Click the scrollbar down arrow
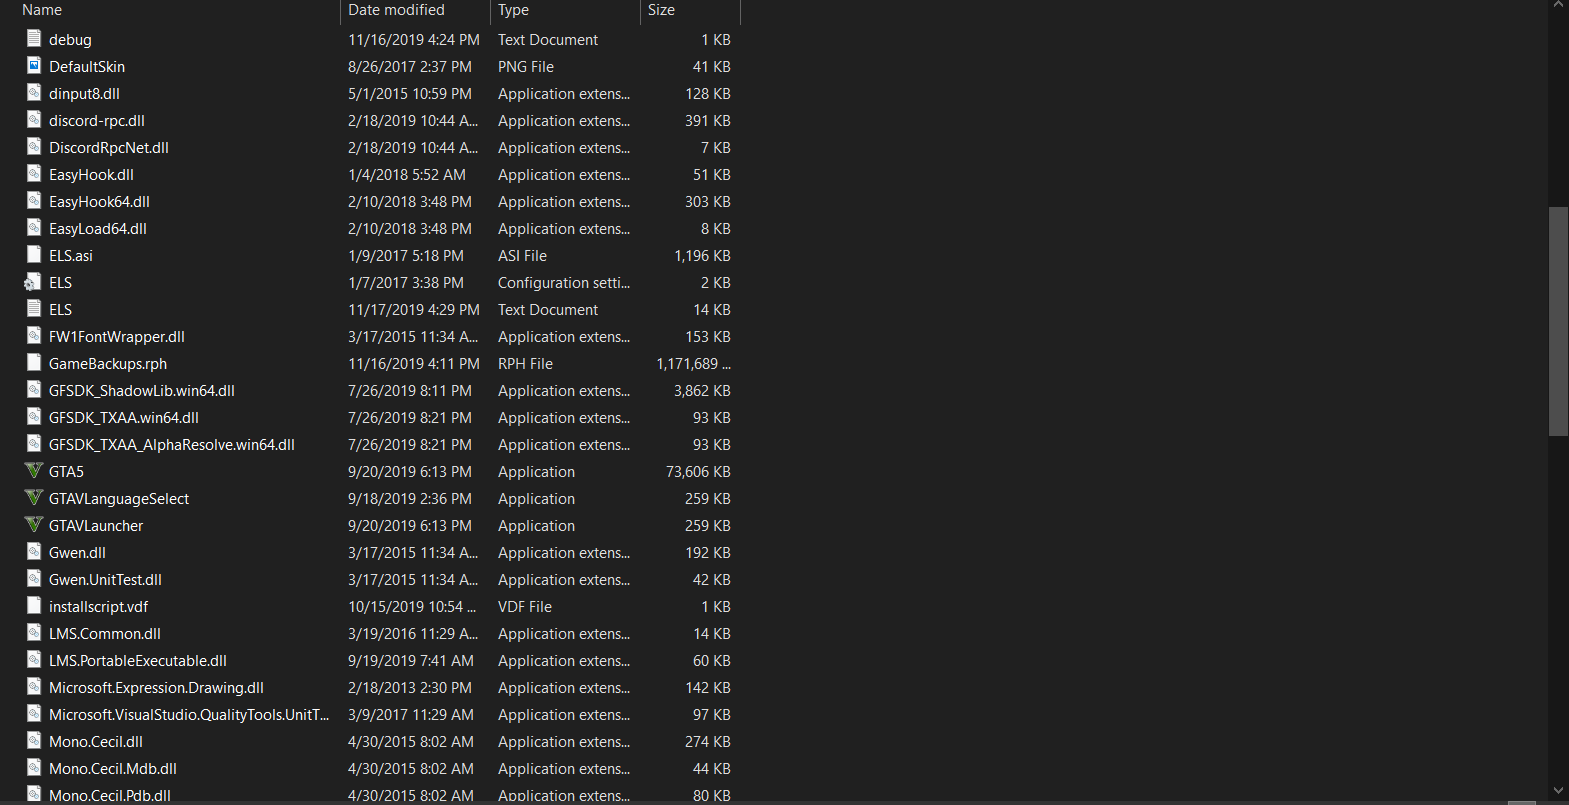Viewport: 1569px width, 805px height. point(1558,790)
